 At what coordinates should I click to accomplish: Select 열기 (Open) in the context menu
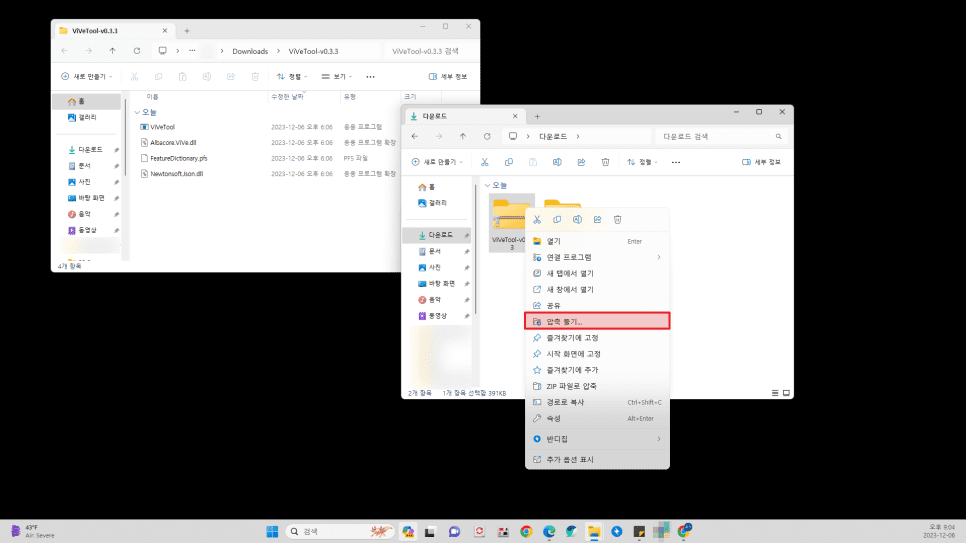597,241
